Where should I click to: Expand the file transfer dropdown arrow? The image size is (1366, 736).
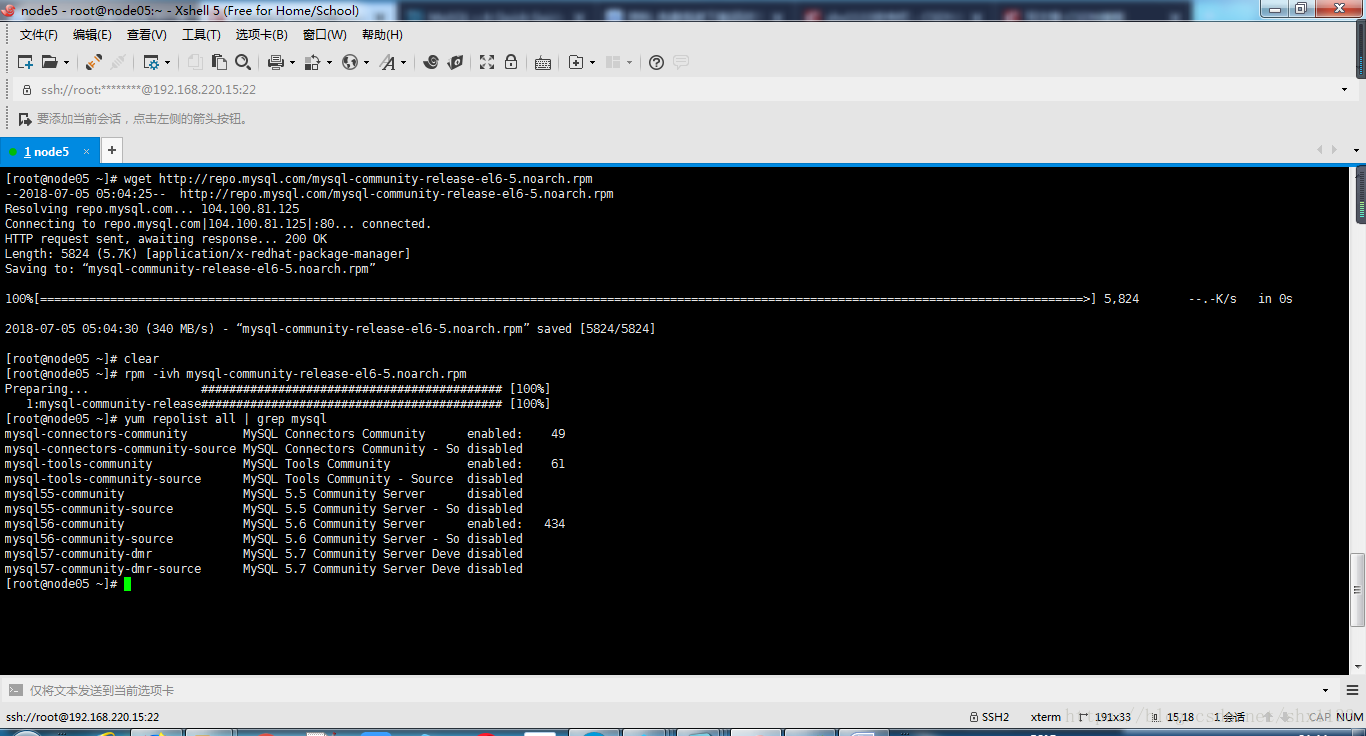[x=328, y=62]
